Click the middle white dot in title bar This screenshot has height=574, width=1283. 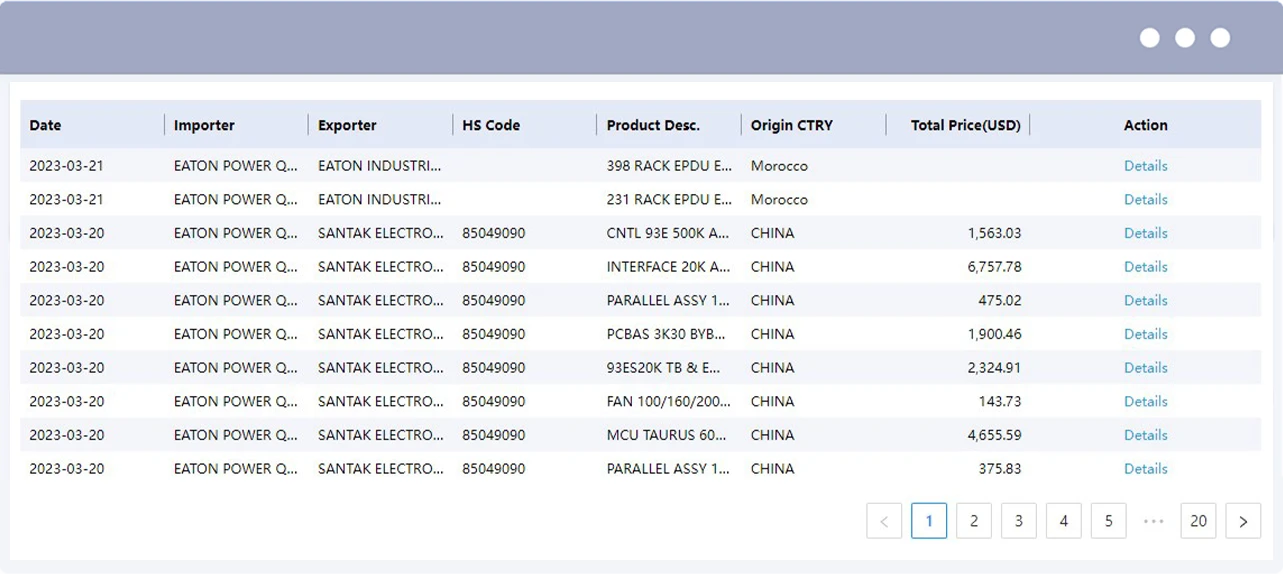tap(1185, 38)
